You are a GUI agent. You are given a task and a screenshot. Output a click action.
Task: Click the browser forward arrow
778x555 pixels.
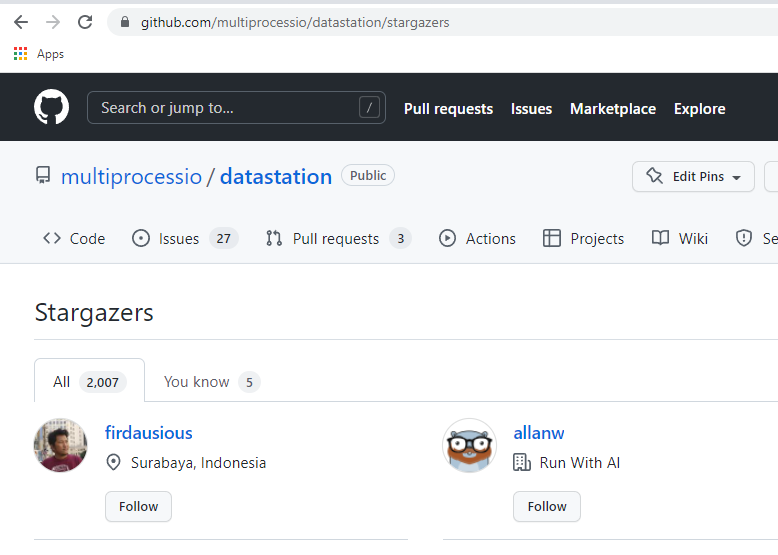[x=53, y=22]
